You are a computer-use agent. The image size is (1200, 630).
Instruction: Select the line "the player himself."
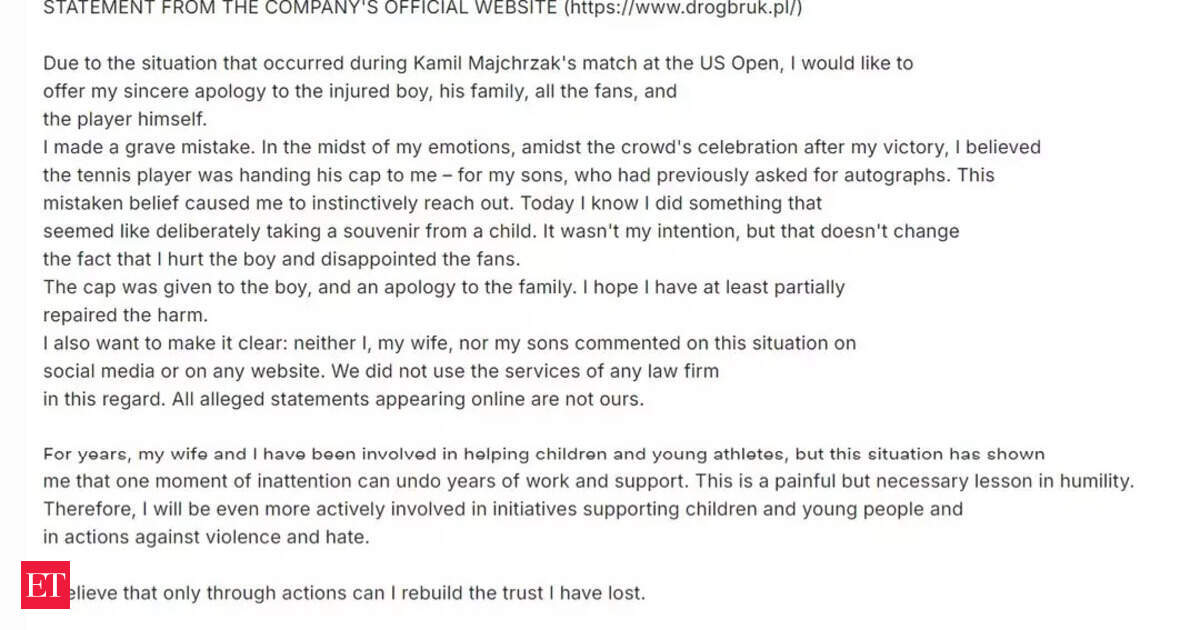pyautogui.click(x=124, y=119)
